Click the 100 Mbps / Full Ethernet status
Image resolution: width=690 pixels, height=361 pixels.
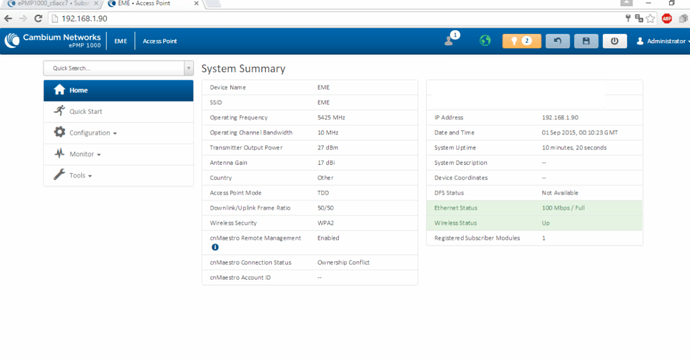563,208
